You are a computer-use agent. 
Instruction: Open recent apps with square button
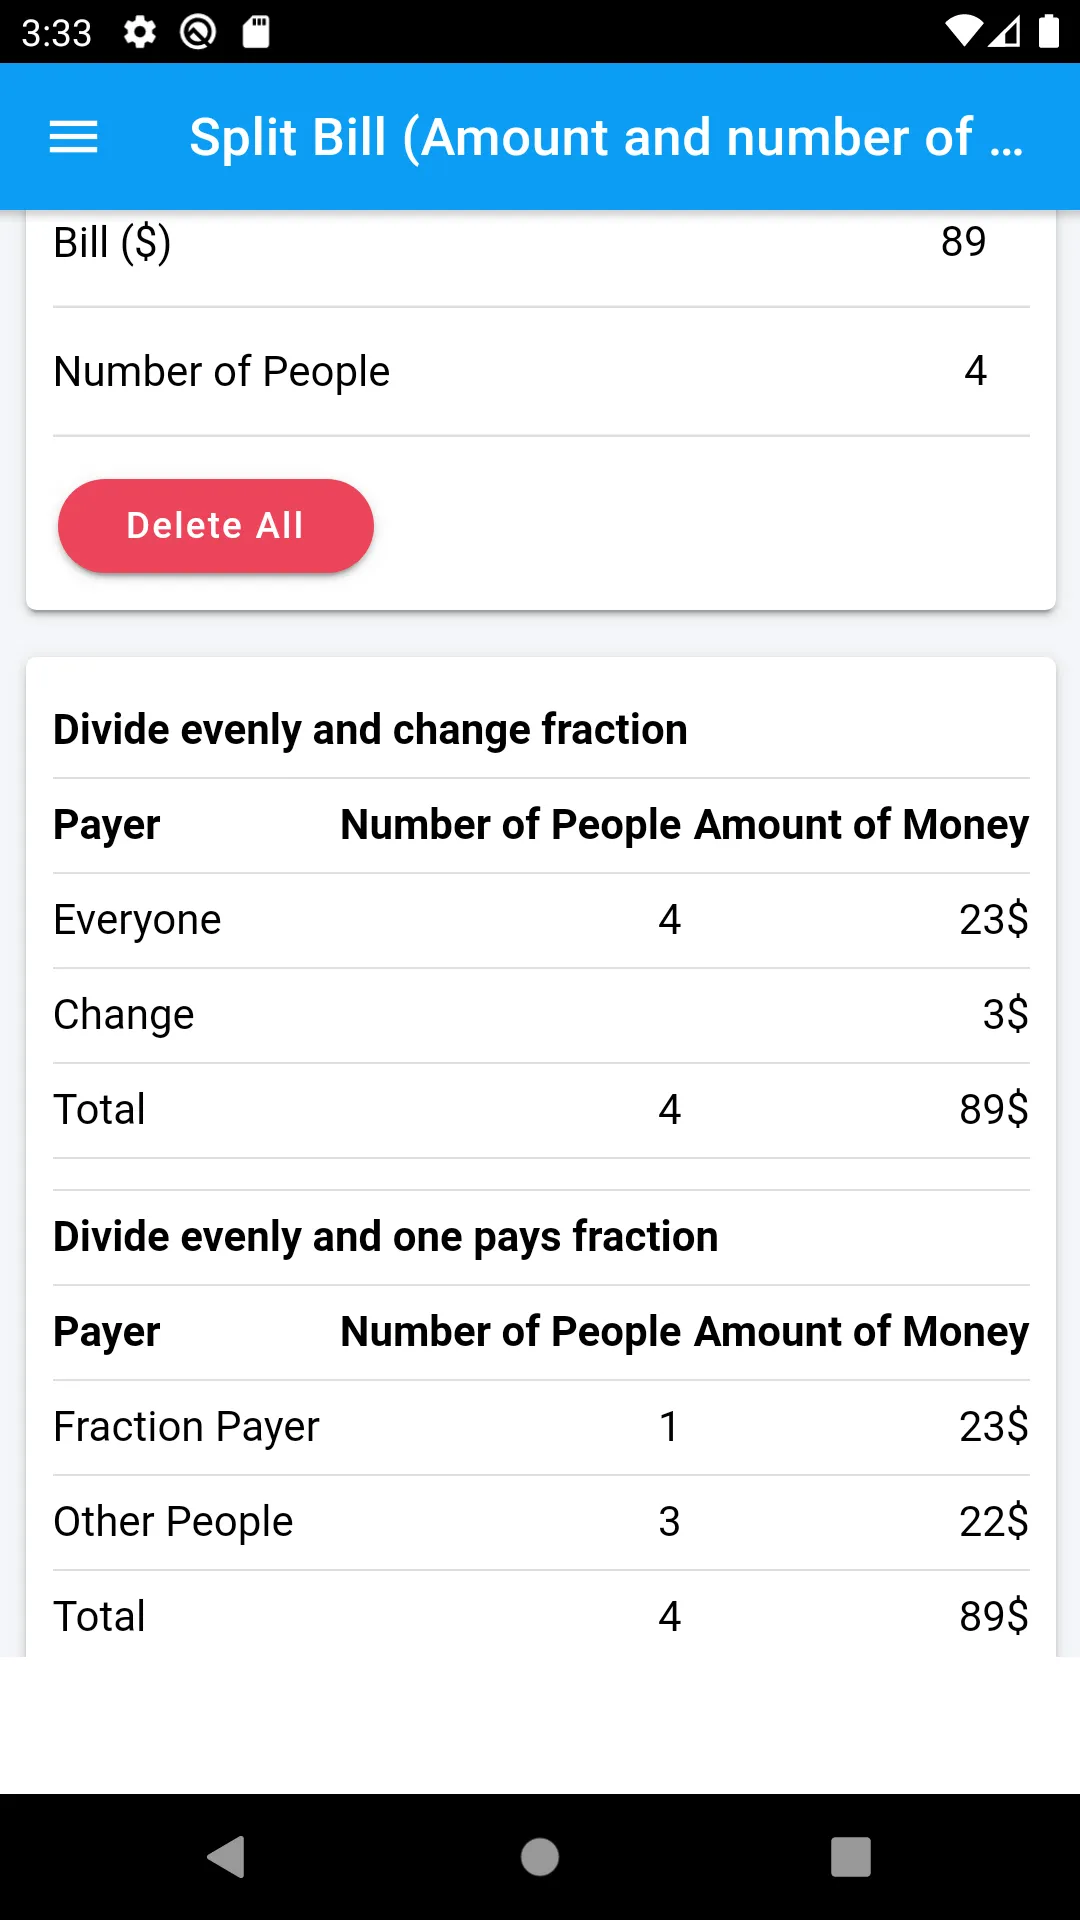[x=851, y=1857]
